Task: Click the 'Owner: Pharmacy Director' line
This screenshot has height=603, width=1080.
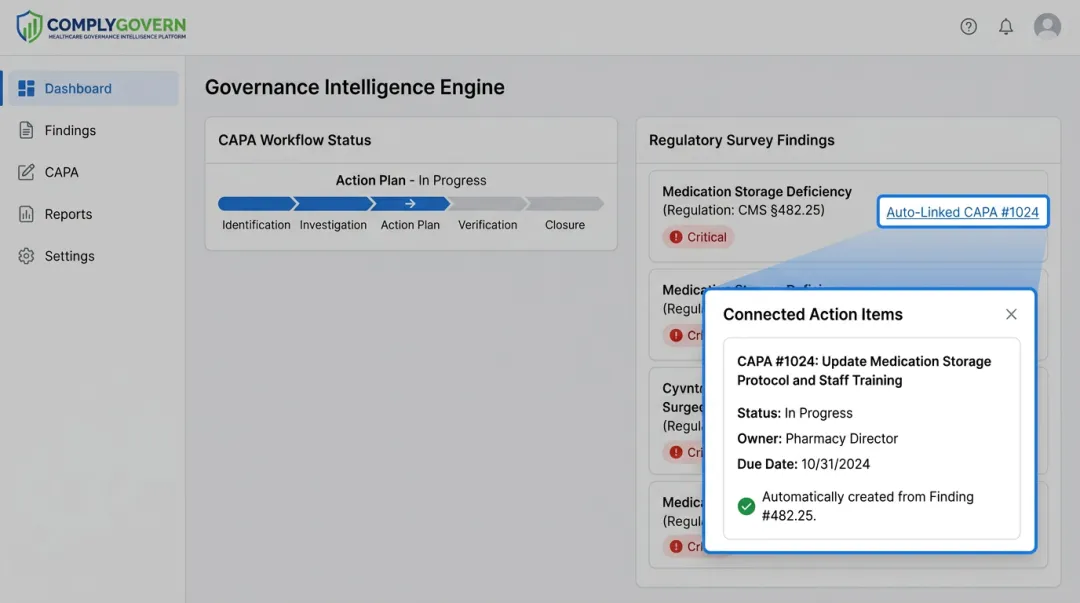Action: pyautogui.click(x=818, y=438)
